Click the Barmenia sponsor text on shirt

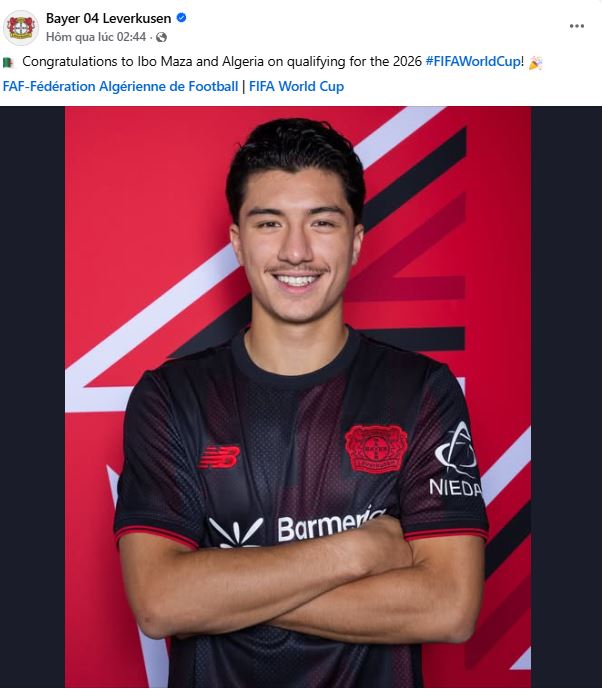[331, 524]
